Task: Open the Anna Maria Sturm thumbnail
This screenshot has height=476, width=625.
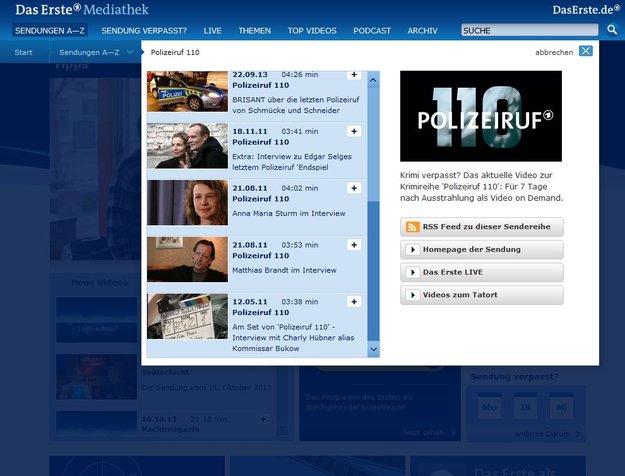Action: [187, 203]
